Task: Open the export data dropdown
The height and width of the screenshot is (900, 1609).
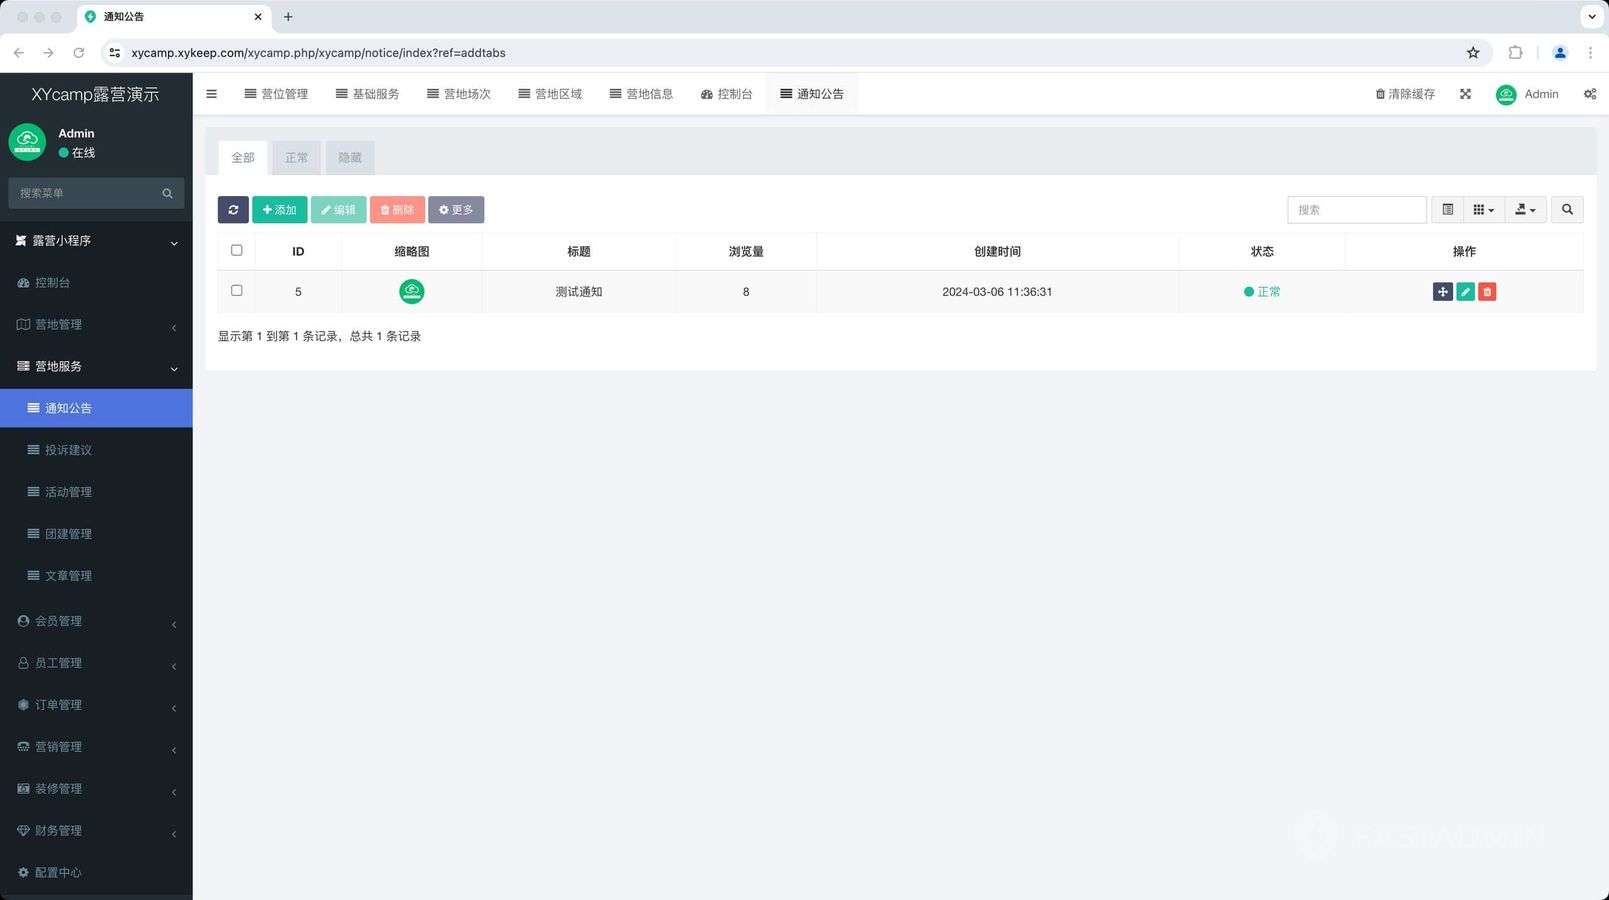Action: (1526, 209)
